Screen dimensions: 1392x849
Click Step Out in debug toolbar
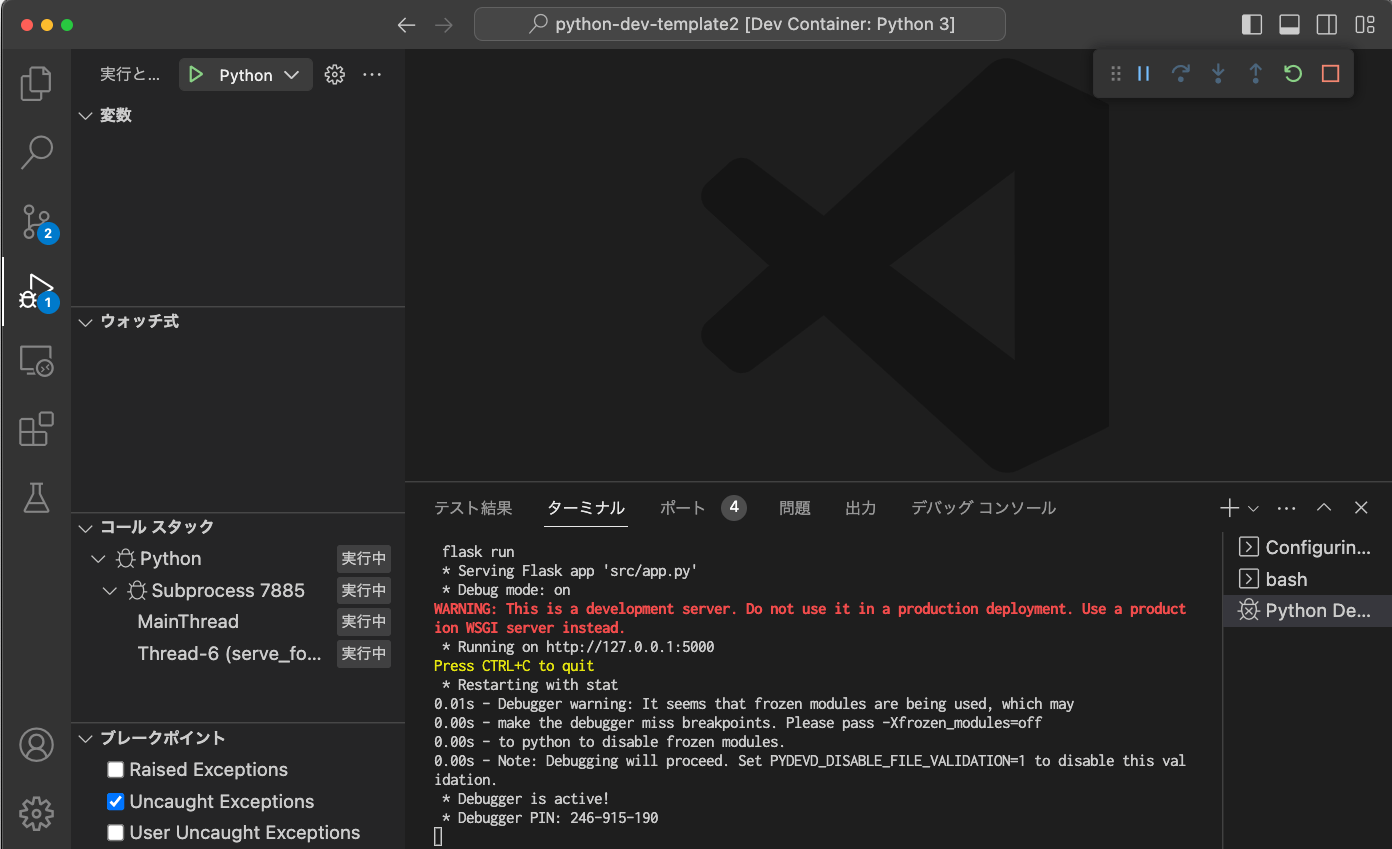1255,74
